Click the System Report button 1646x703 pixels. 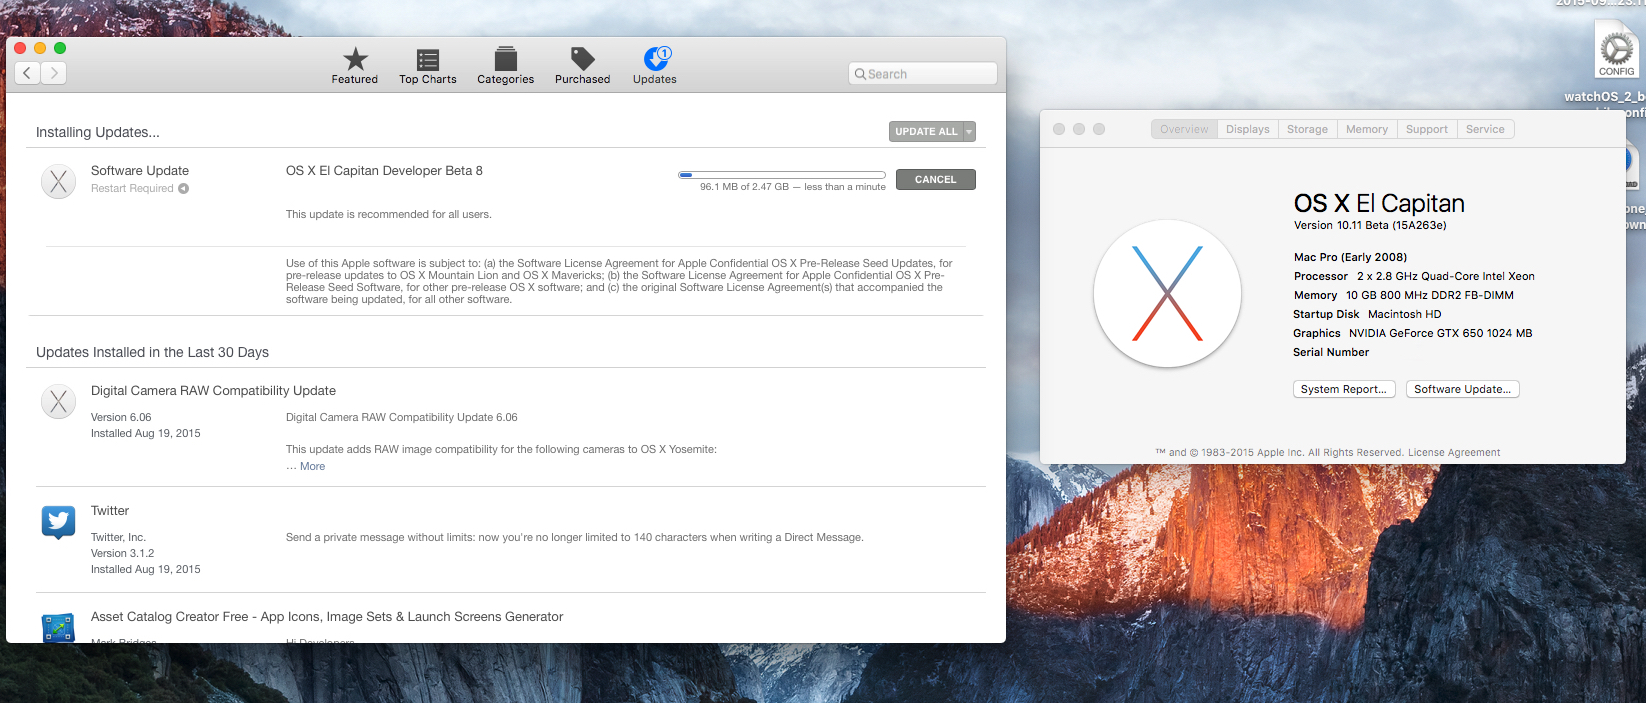pos(1344,389)
